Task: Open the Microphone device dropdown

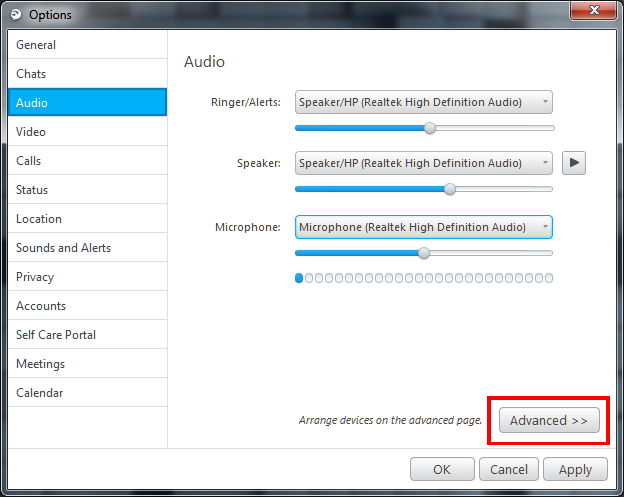Action: (x=423, y=227)
